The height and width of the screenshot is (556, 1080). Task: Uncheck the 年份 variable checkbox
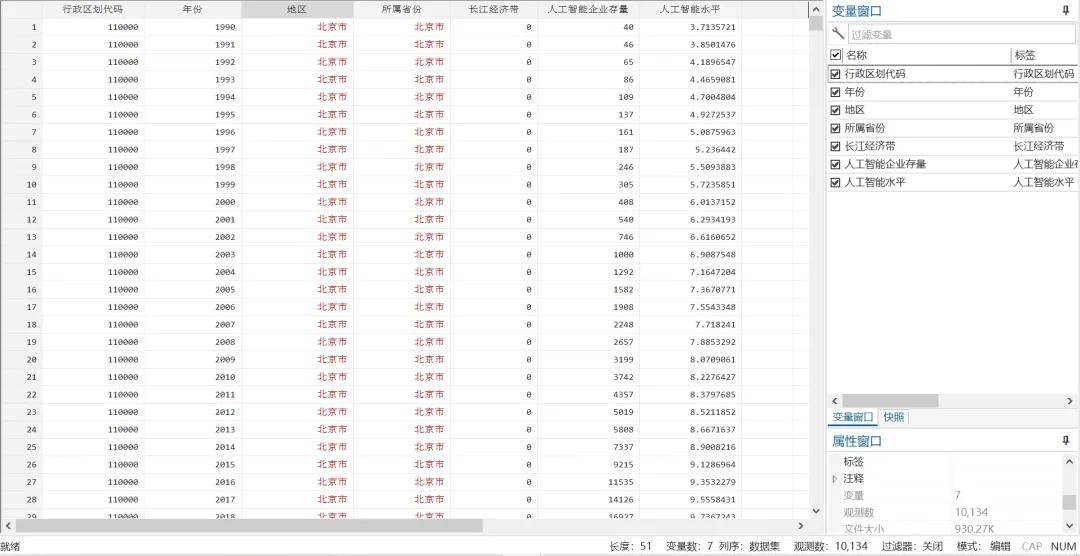pos(835,92)
